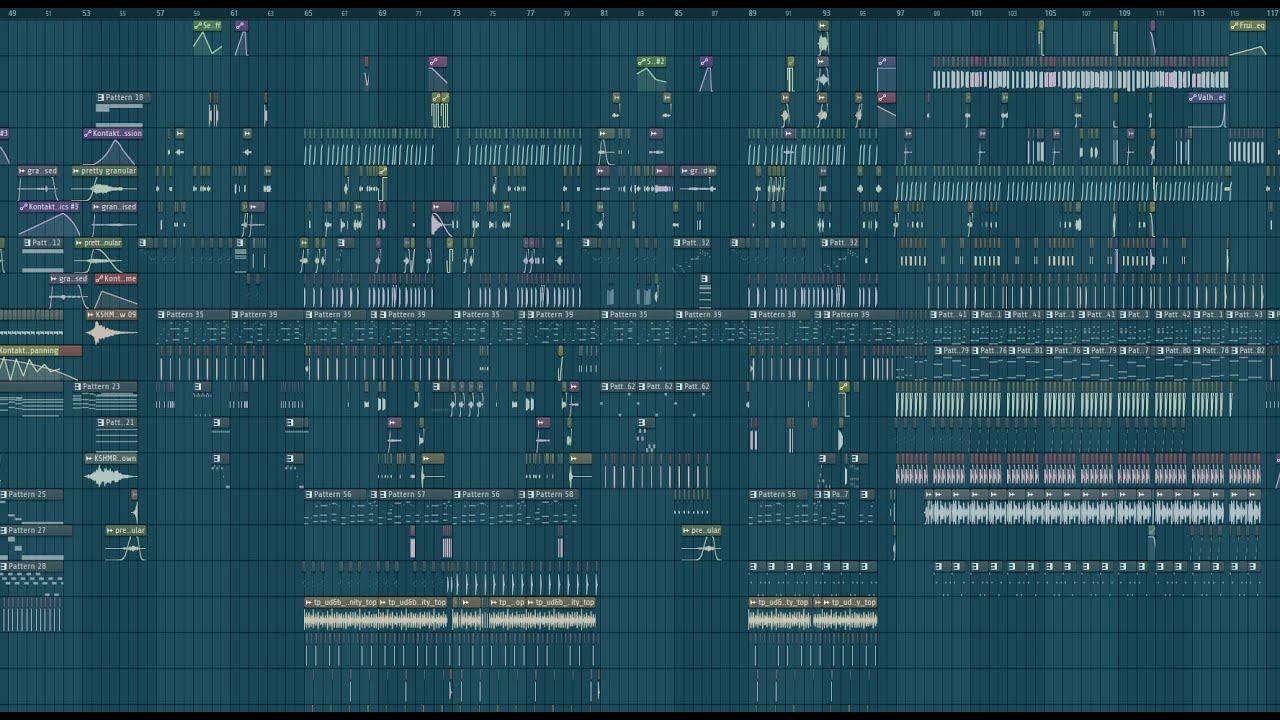The width and height of the screenshot is (1280, 720).
Task: Select the 'Se..ff' automation clip
Action: click(x=207, y=25)
